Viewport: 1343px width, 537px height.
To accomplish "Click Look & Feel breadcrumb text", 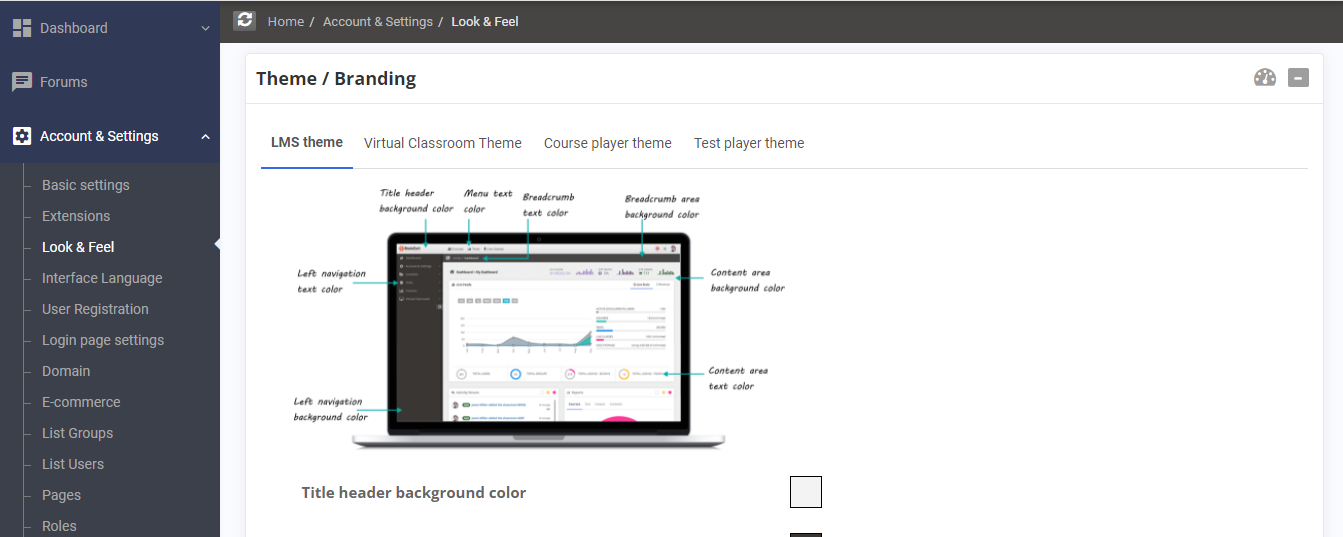I will tap(485, 21).
